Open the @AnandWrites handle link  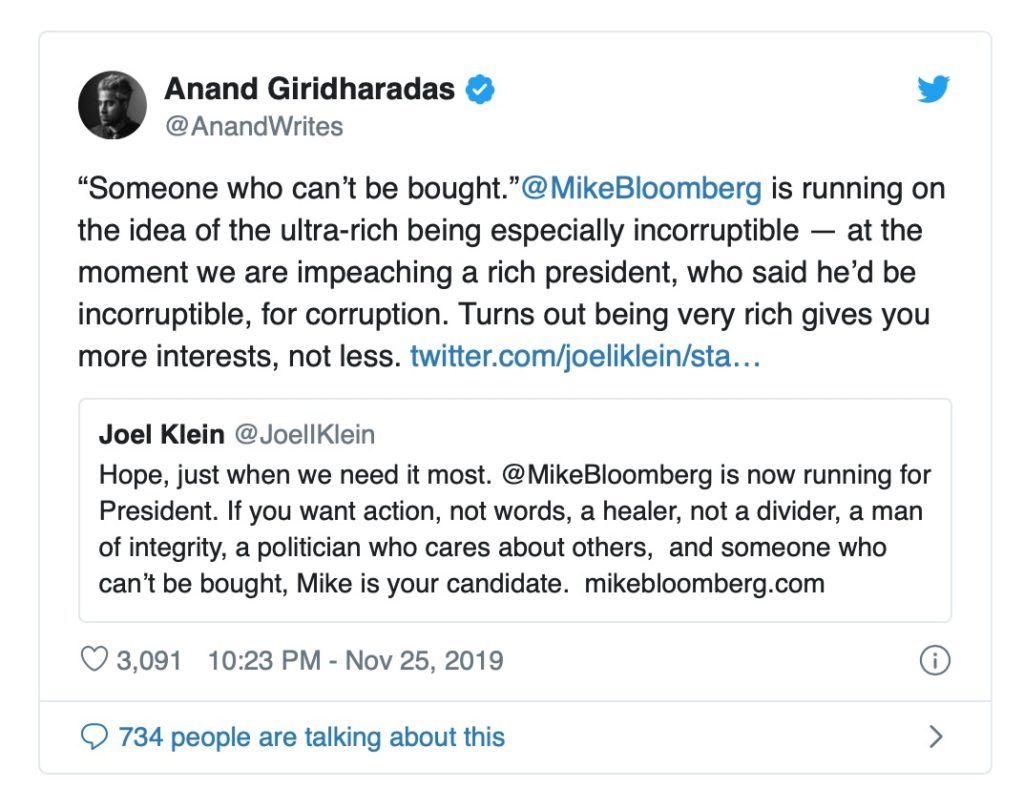click(254, 126)
